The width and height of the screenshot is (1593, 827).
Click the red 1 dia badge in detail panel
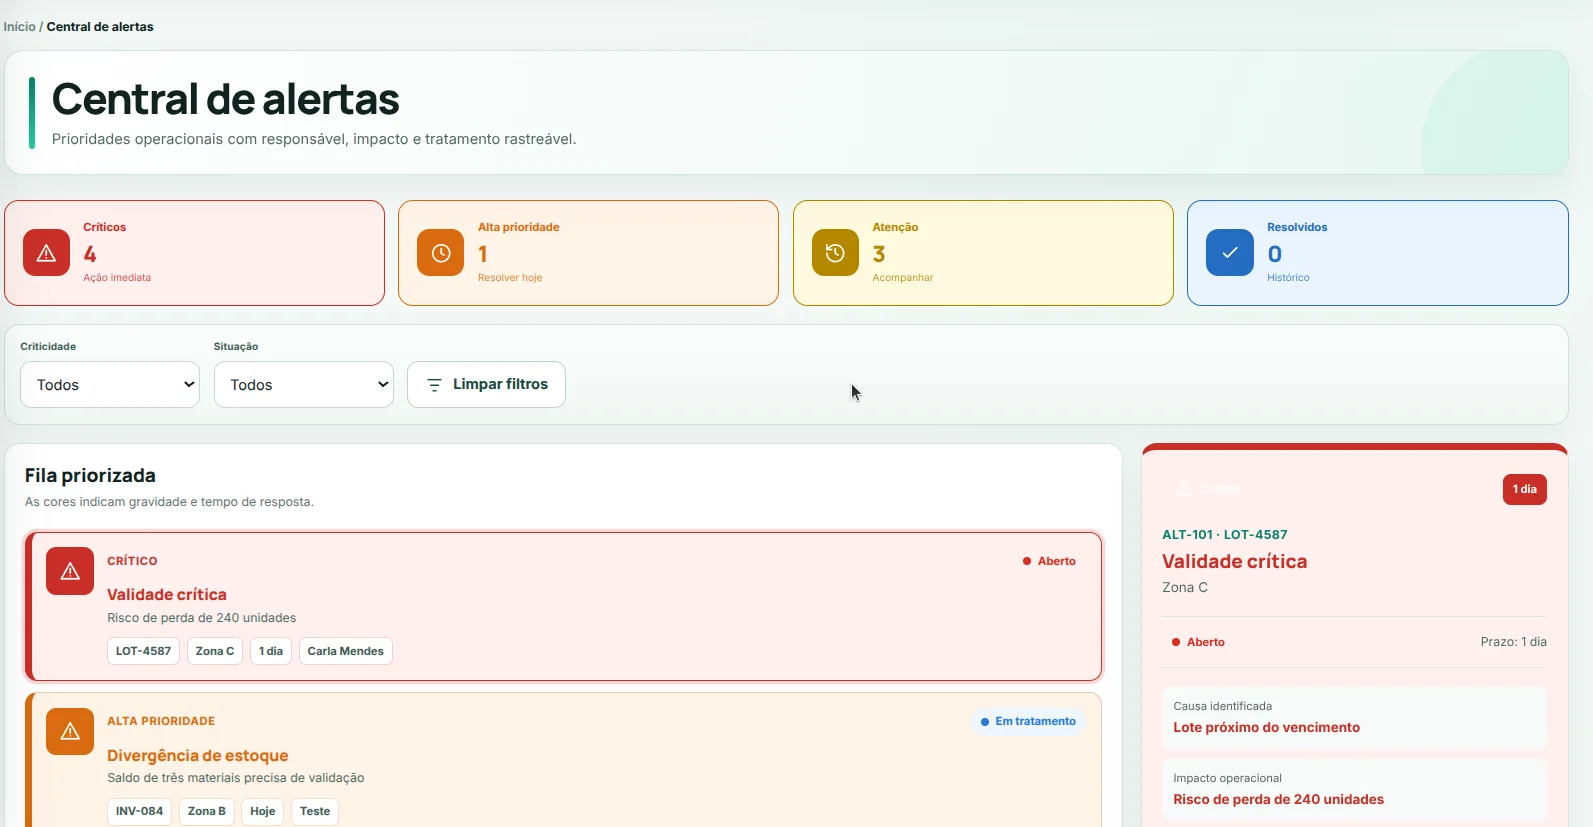[1524, 489]
